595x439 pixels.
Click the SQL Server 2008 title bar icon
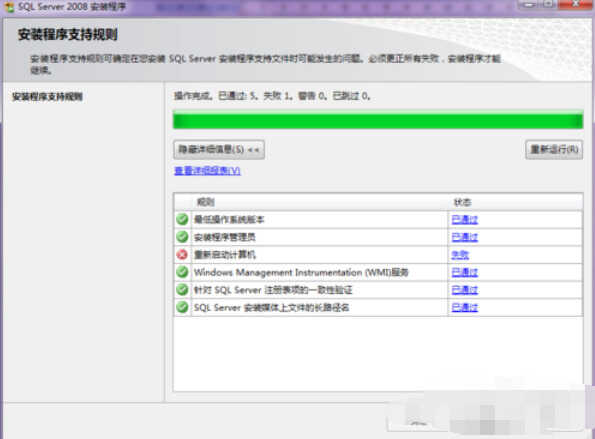[x=8, y=6]
